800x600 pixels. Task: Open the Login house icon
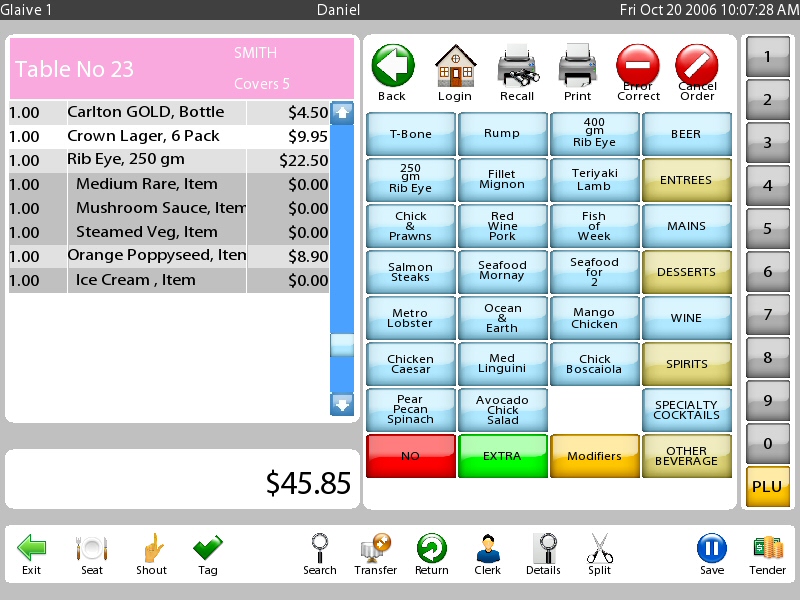[x=455, y=65]
